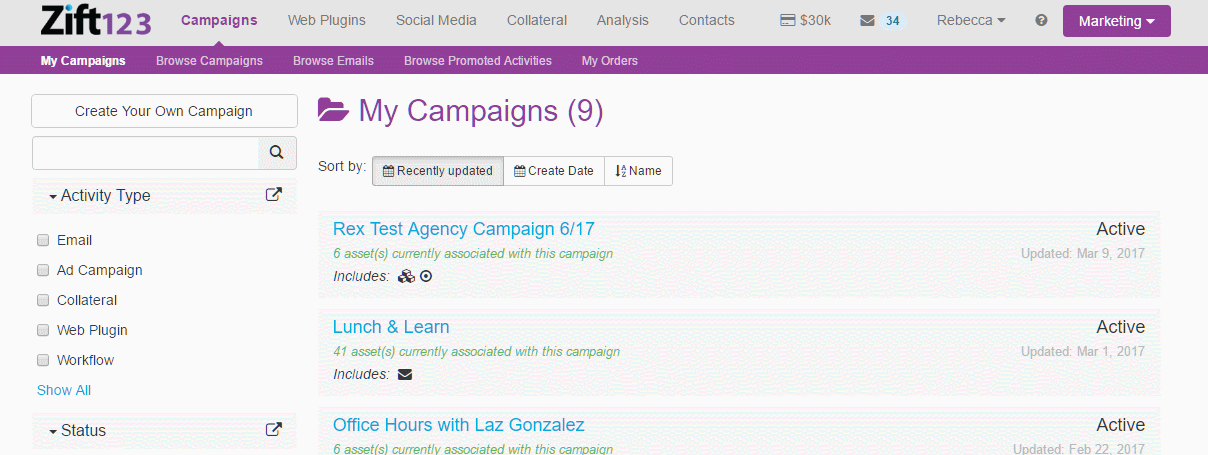Image resolution: width=1208 pixels, height=455 pixels.
Task: Open the Marketing dropdown button
Action: point(1116,21)
